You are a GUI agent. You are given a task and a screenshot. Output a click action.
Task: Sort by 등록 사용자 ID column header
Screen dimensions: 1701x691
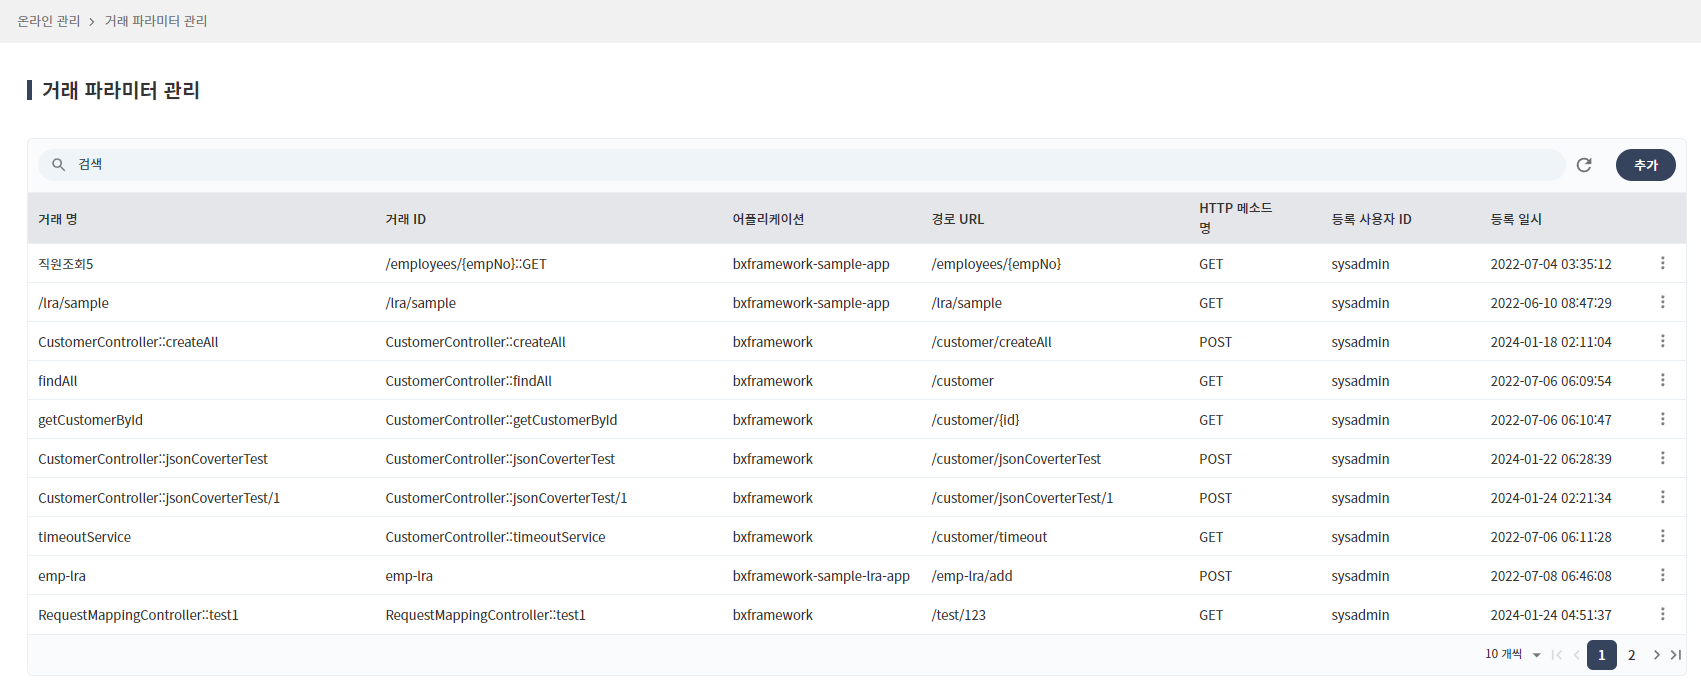click(1372, 219)
